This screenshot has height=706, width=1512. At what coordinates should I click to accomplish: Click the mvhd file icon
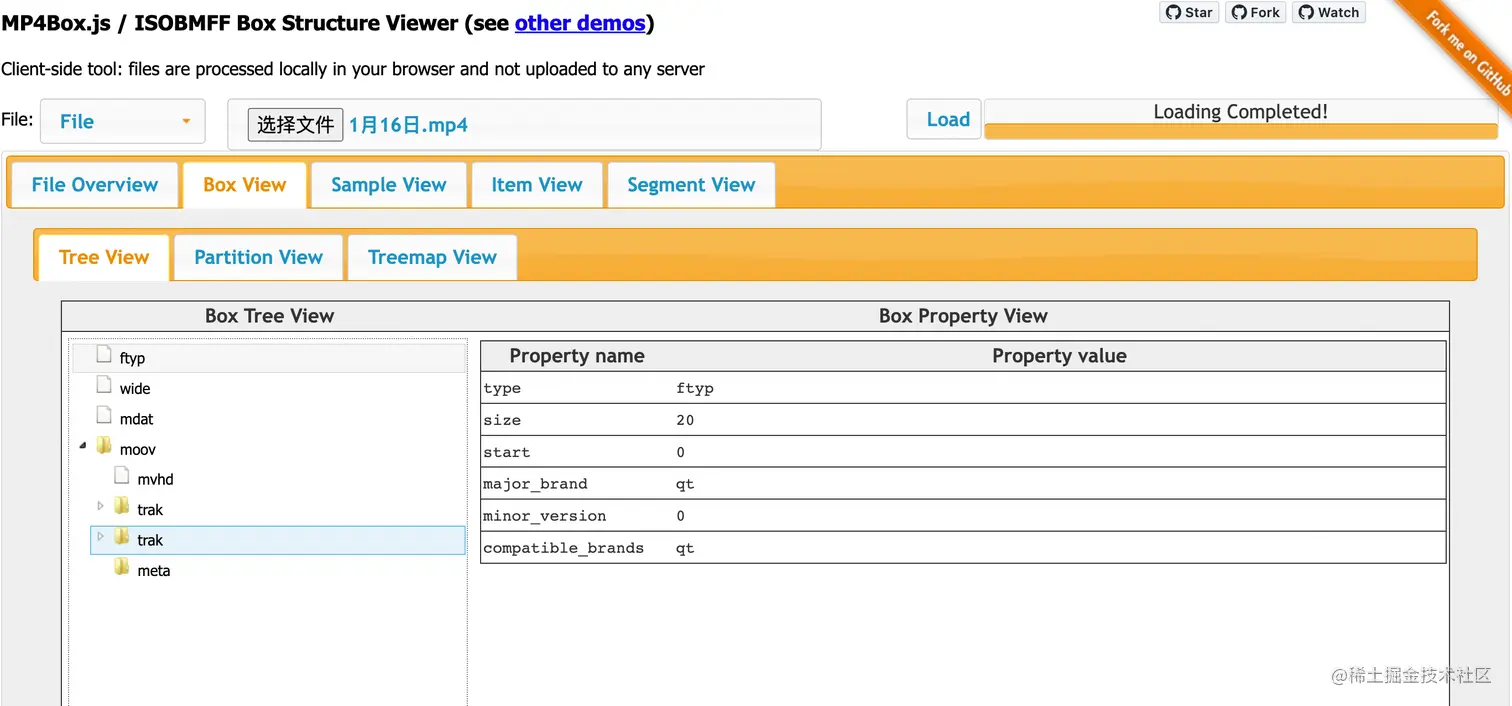pyautogui.click(x=122, y=476)
